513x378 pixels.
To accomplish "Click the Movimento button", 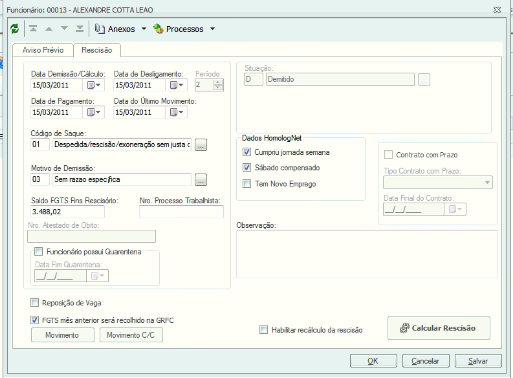I will [63, 335].
